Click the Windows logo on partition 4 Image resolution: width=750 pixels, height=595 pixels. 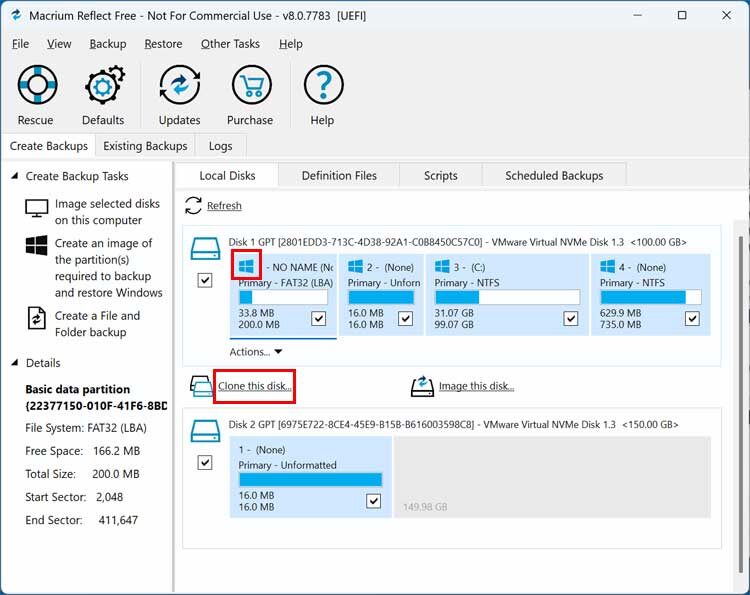(x=607, y=266)
